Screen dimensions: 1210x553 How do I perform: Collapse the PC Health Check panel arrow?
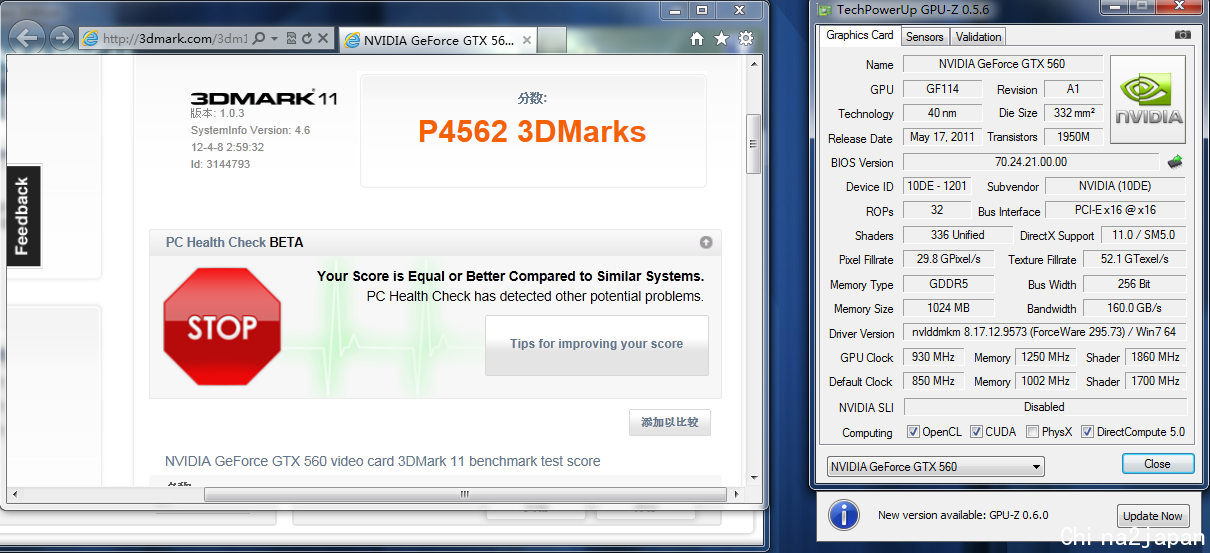click(706, 242)
